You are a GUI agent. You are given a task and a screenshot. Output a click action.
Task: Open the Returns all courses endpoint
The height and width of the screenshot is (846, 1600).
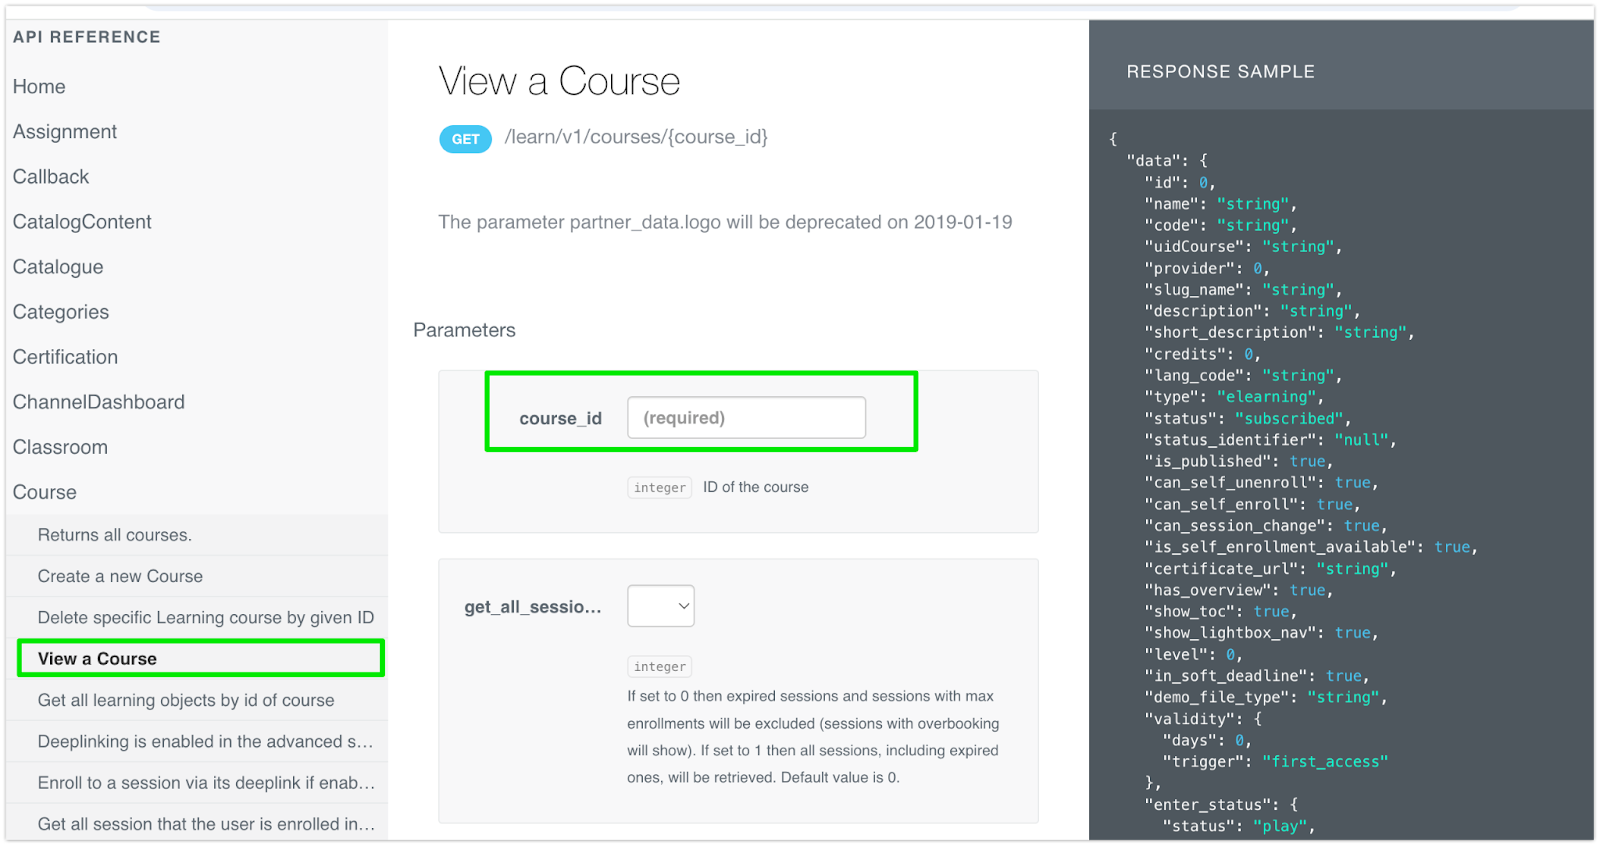click(115, 535)
